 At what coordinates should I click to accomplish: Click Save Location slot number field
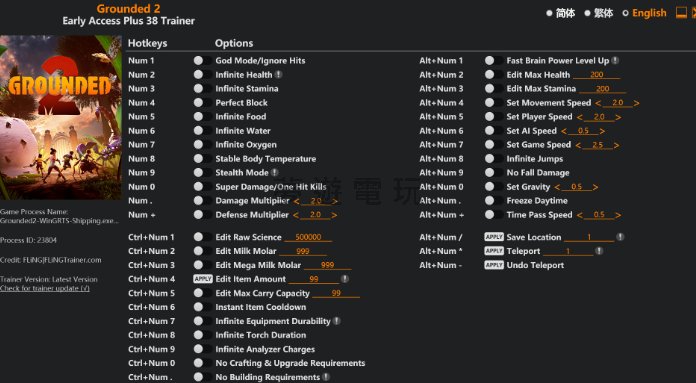point(589,237)
